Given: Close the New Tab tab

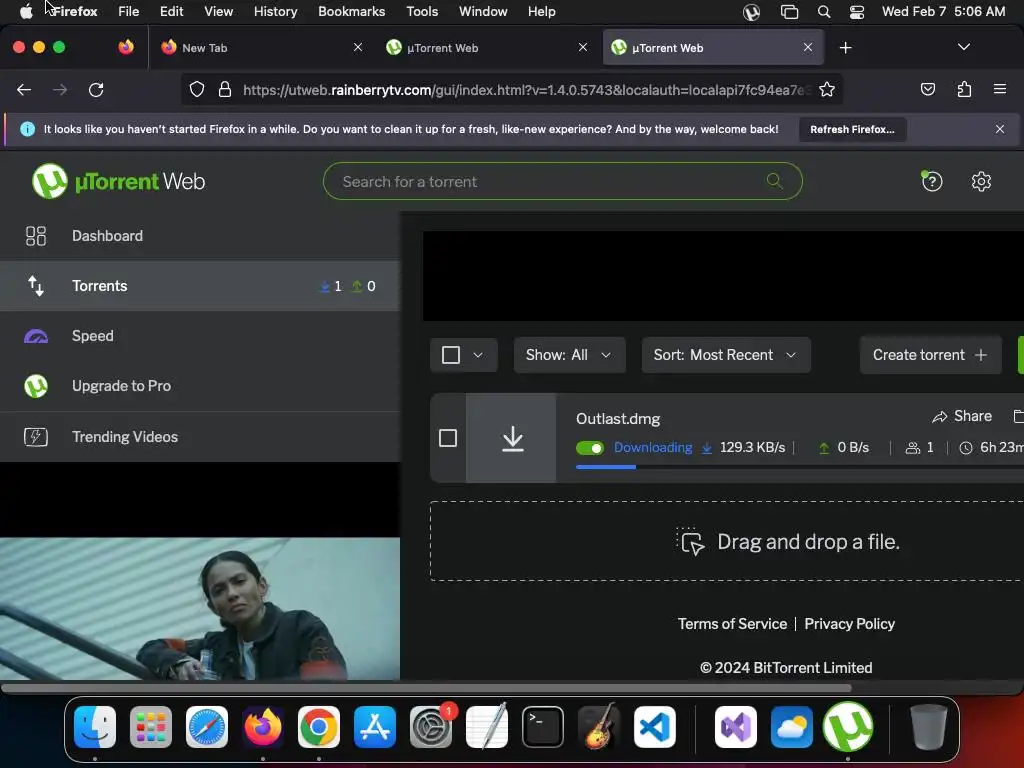Looking at the screenshot, I should 358,47.
